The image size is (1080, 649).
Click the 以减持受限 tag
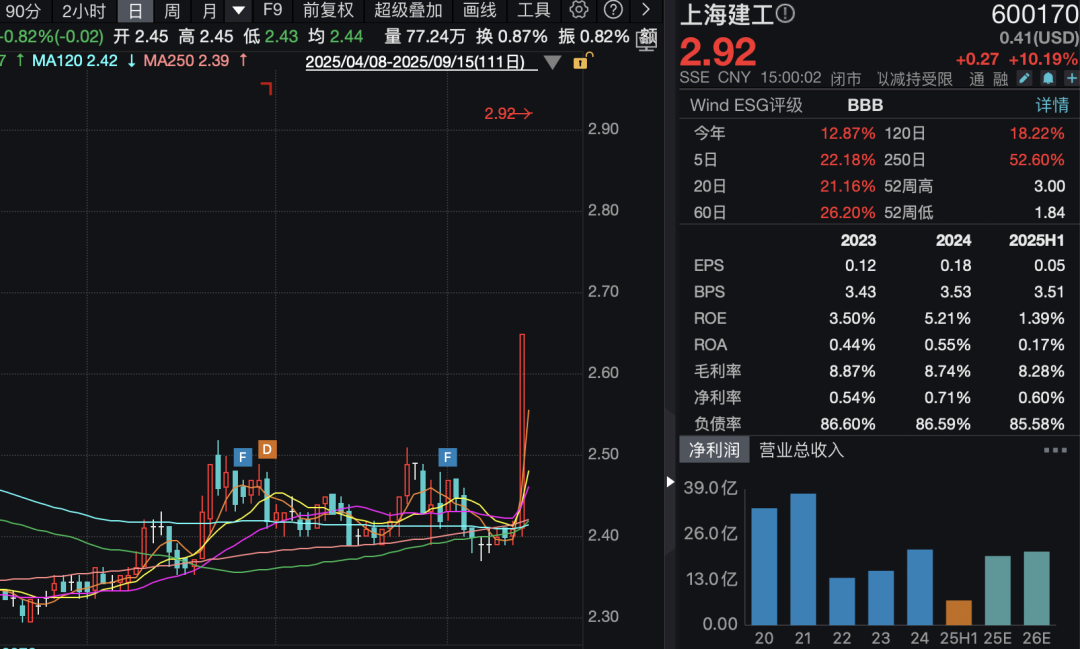pyautogui.click(x=915, y=79)
